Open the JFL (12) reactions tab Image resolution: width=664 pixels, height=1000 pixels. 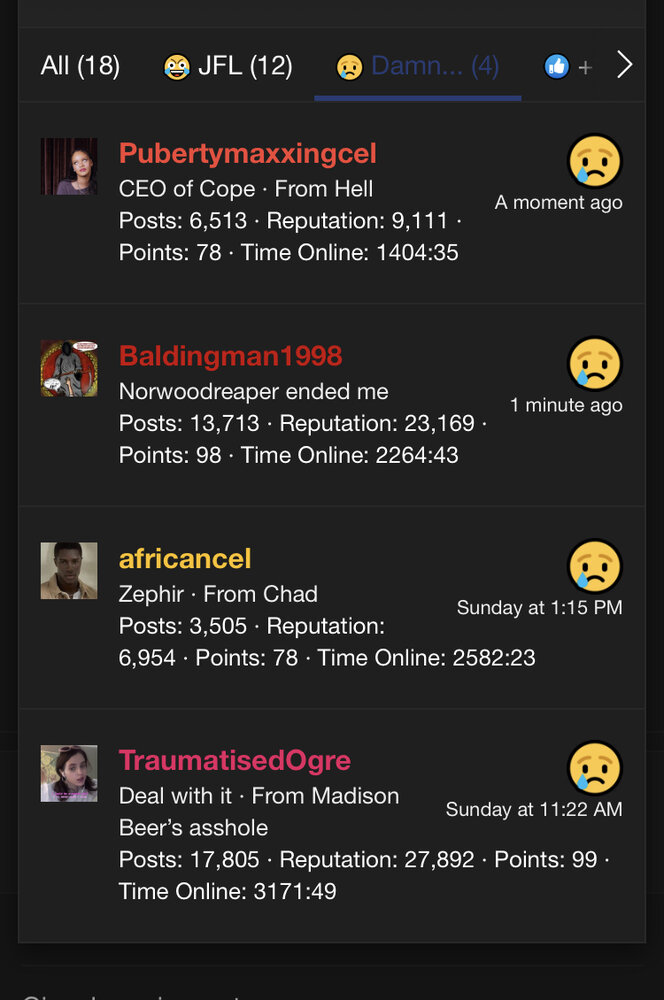(228, 66)
